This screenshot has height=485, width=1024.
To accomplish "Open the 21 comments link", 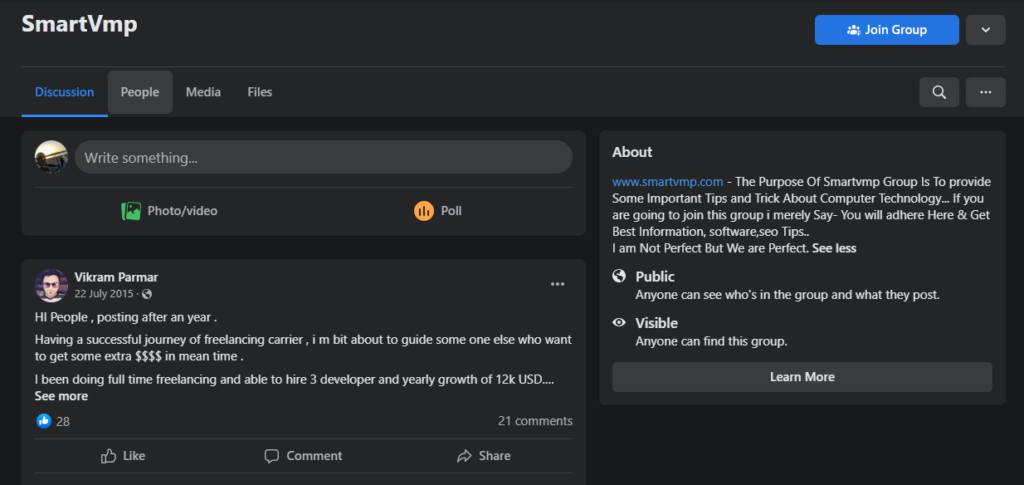I will (x=535, y=421).
